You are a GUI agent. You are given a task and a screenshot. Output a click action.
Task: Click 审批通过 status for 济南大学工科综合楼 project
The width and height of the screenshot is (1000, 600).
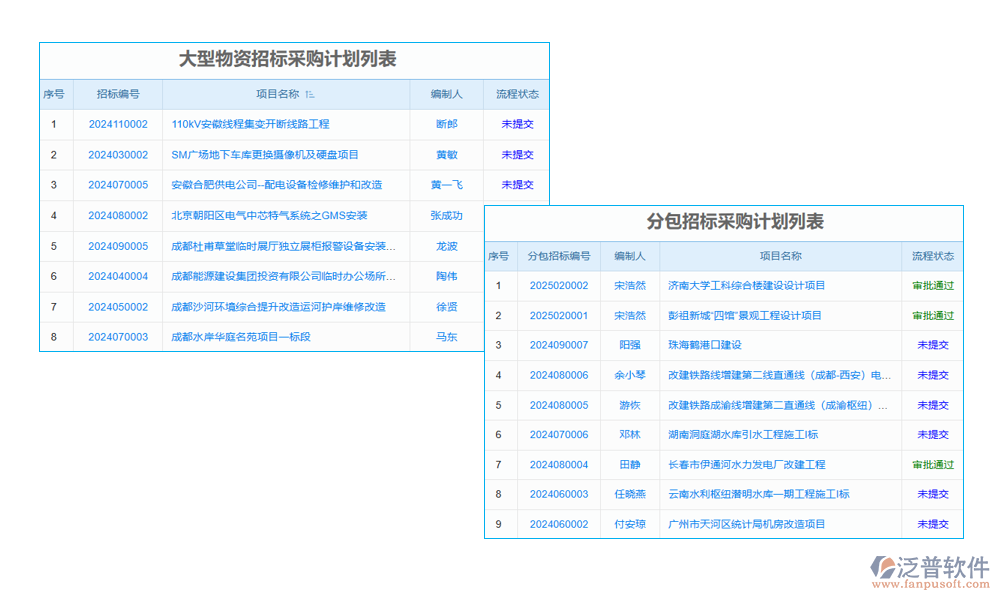click(x=931, y=286)
